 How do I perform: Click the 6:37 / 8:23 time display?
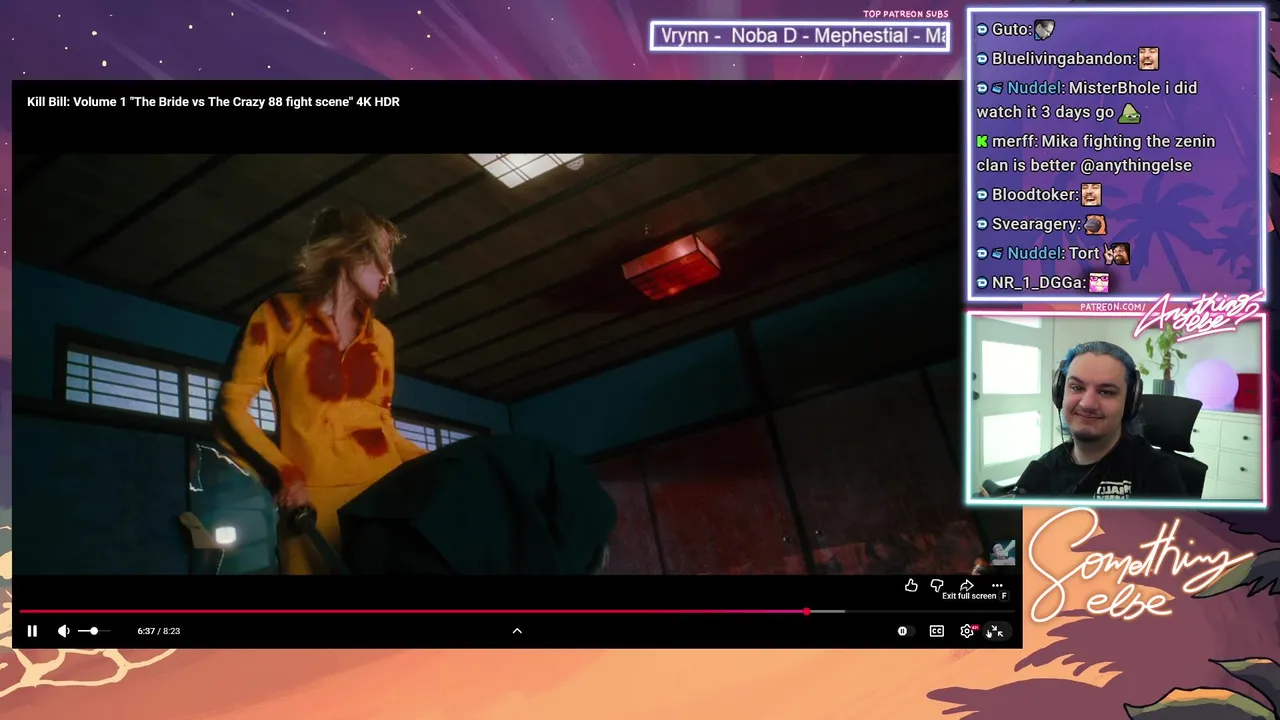(x=159, y=631)
